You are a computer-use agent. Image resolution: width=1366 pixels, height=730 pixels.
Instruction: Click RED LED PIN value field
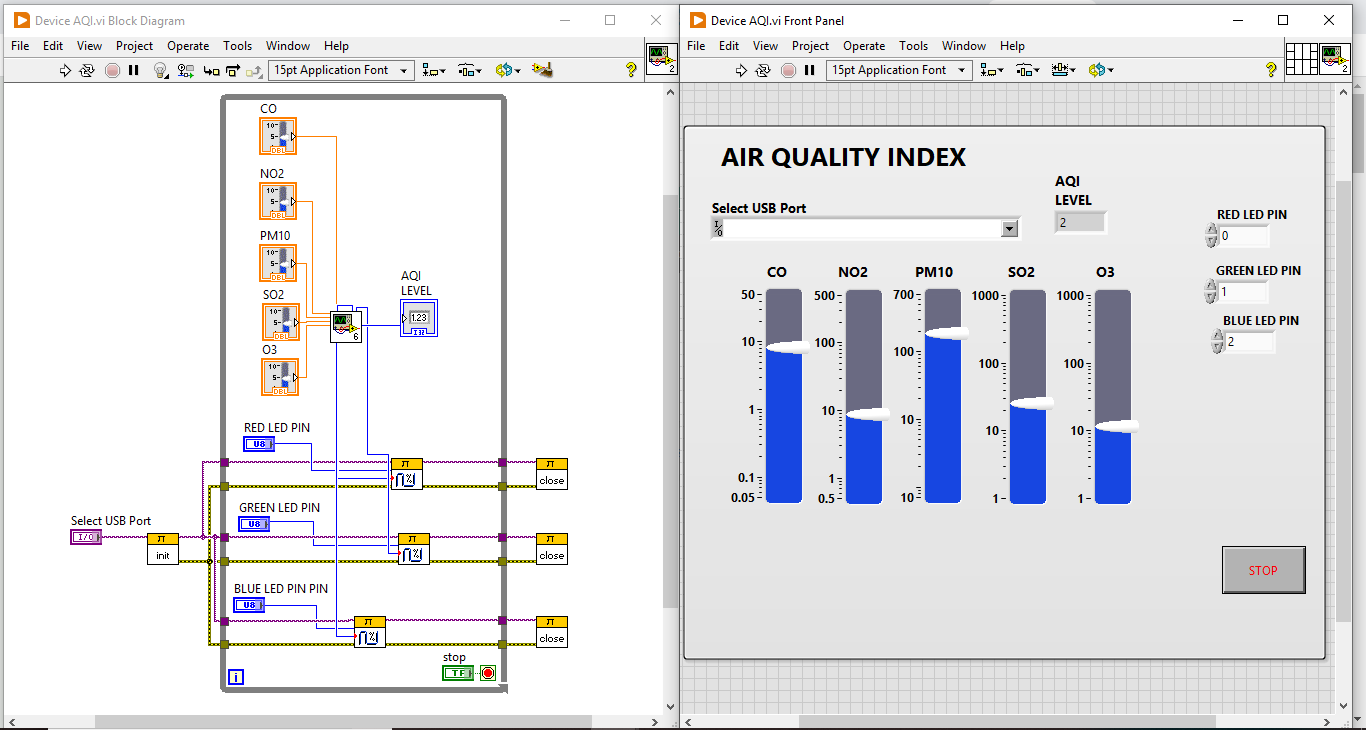(1243, 236)
